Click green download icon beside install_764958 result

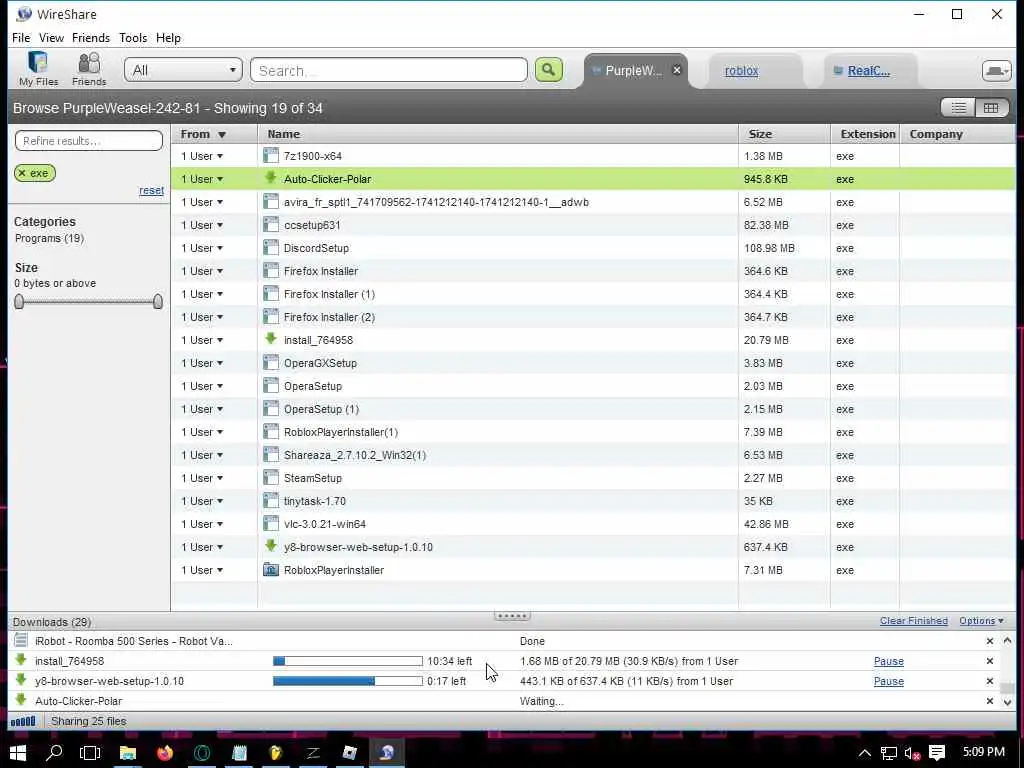tap(270, 338)
